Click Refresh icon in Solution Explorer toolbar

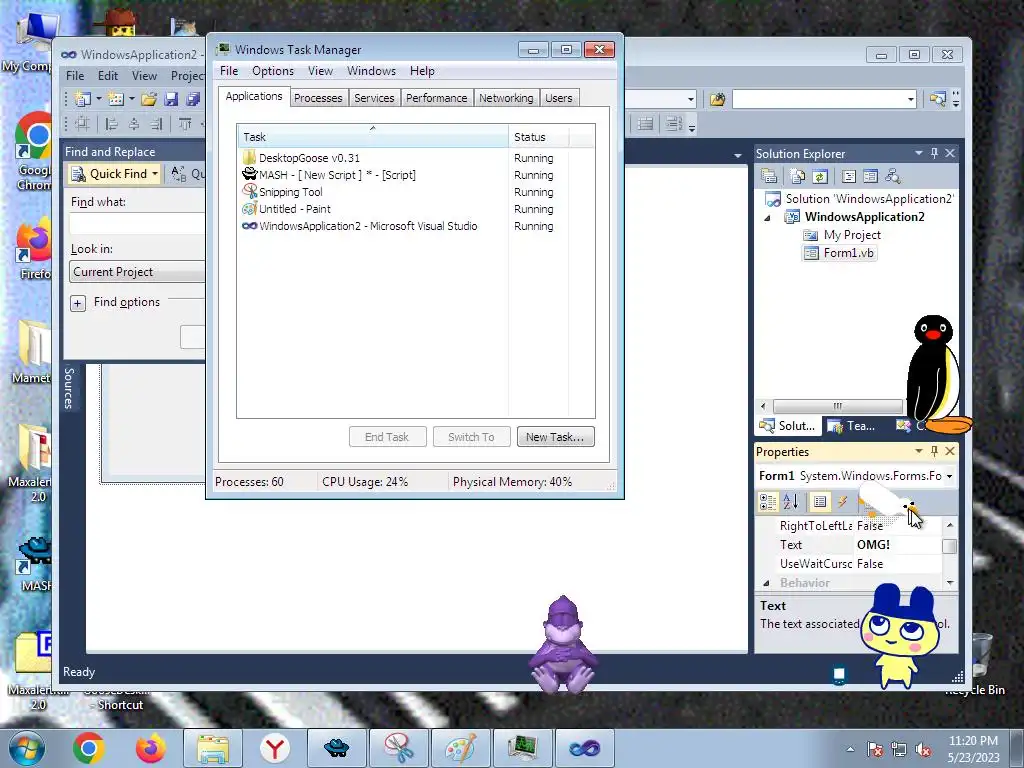click(x=820, y=176)
